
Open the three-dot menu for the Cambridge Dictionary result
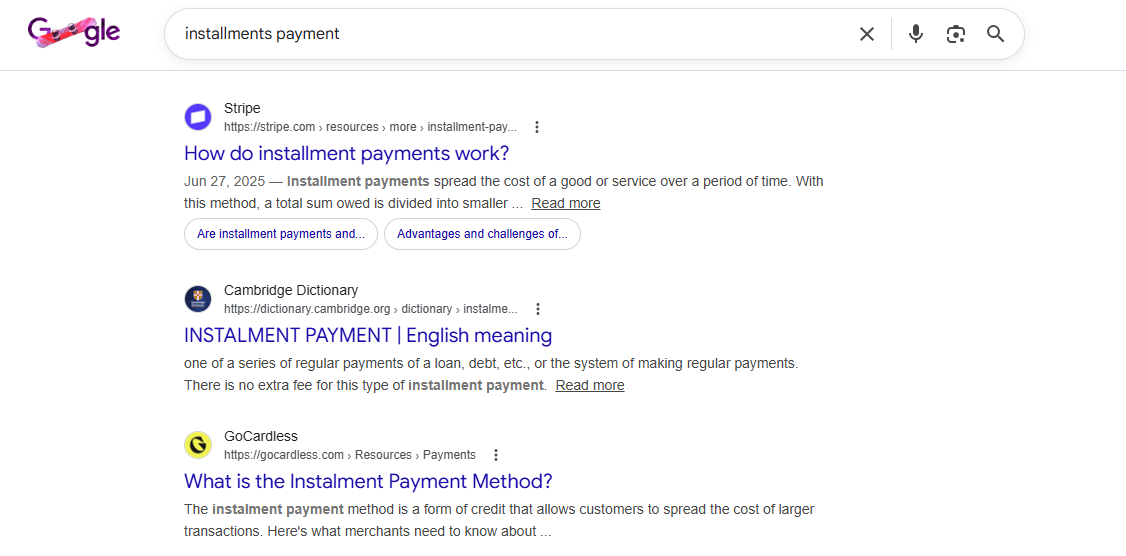click(538, 309)
